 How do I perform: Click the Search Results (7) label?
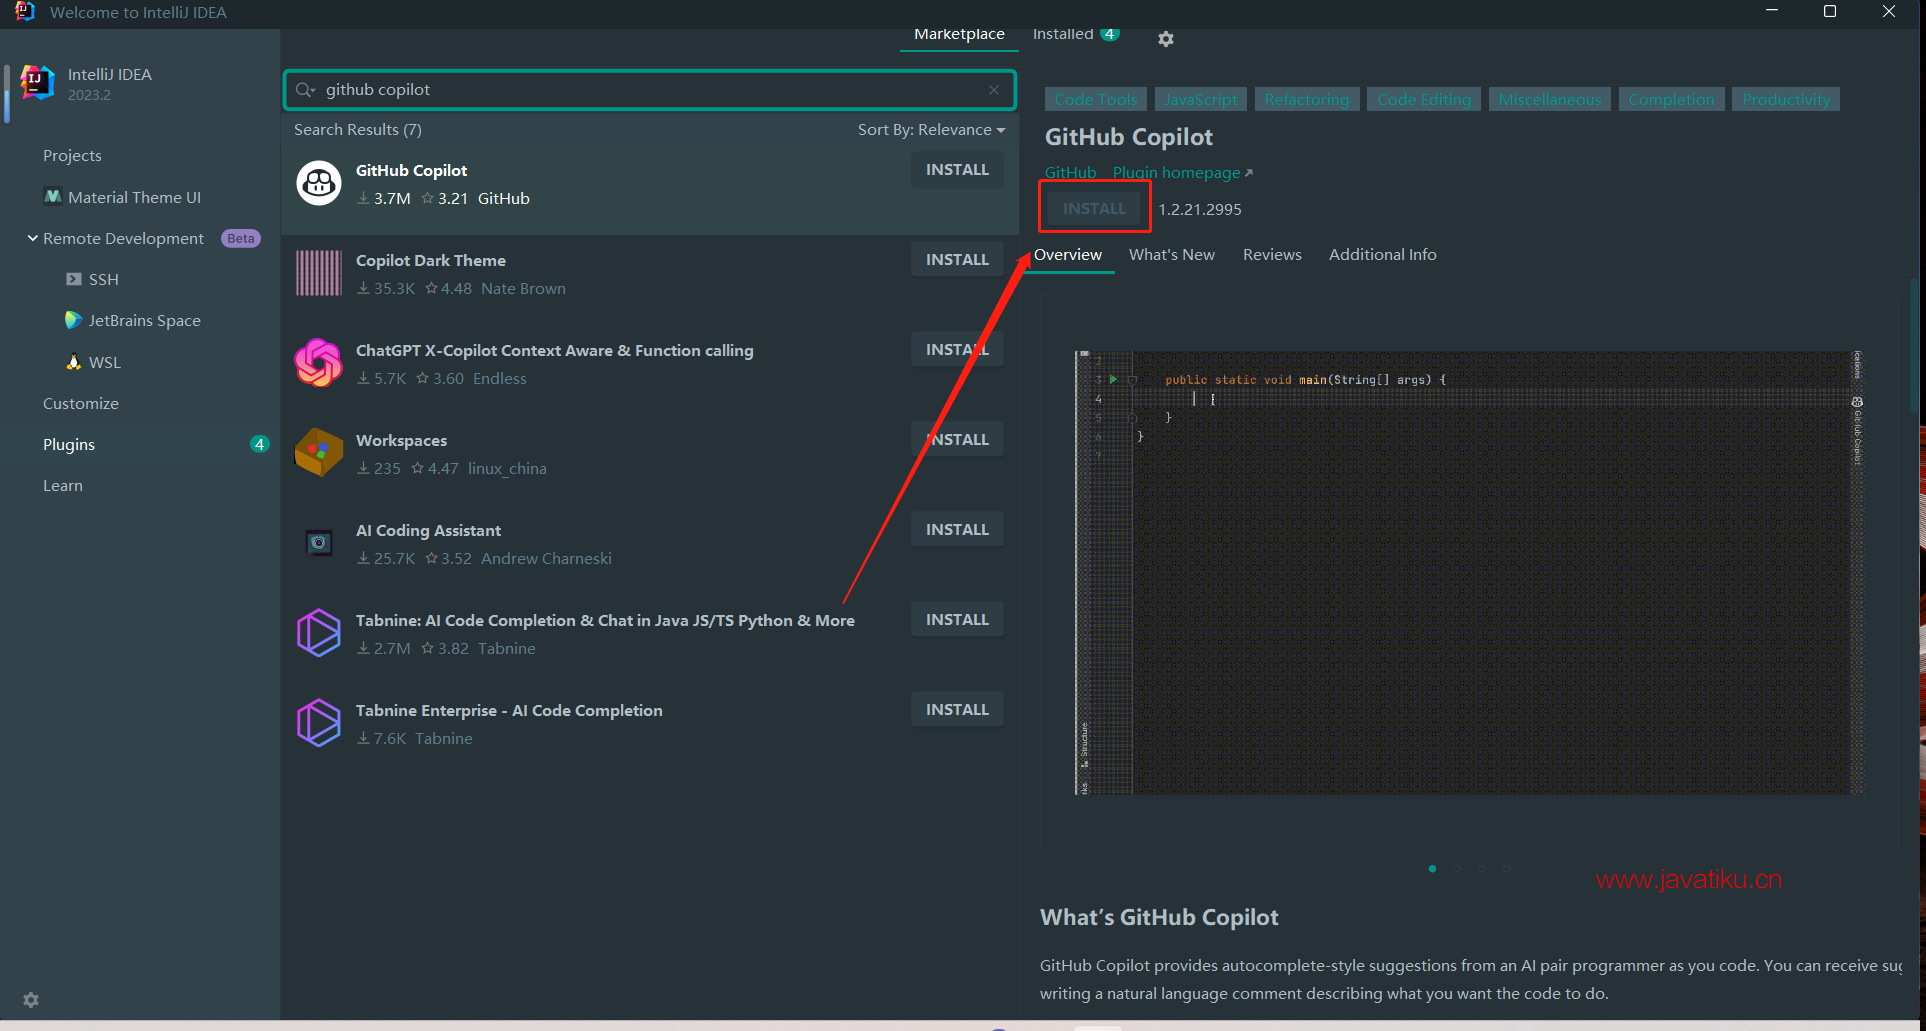358,130
